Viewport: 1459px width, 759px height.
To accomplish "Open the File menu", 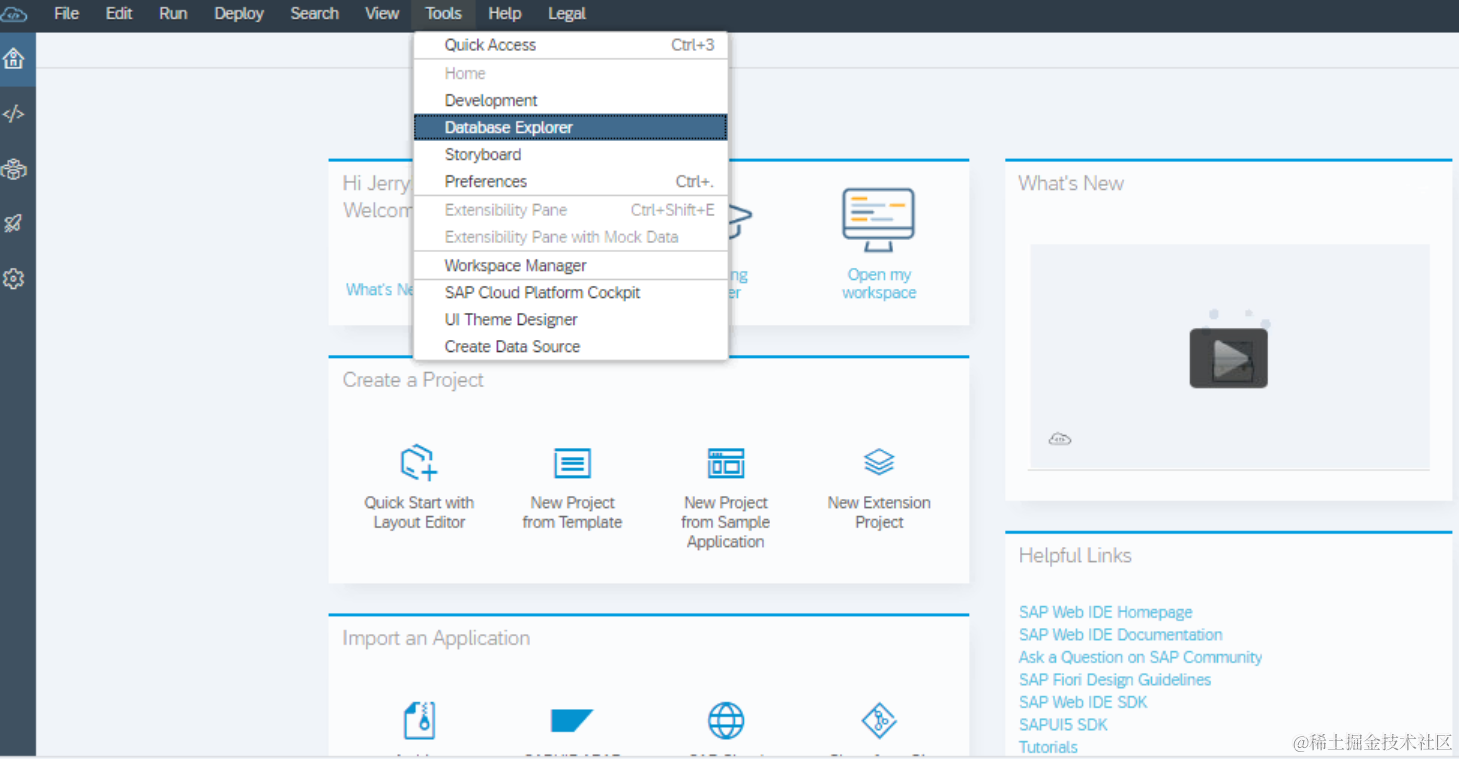I will point(67,14).
